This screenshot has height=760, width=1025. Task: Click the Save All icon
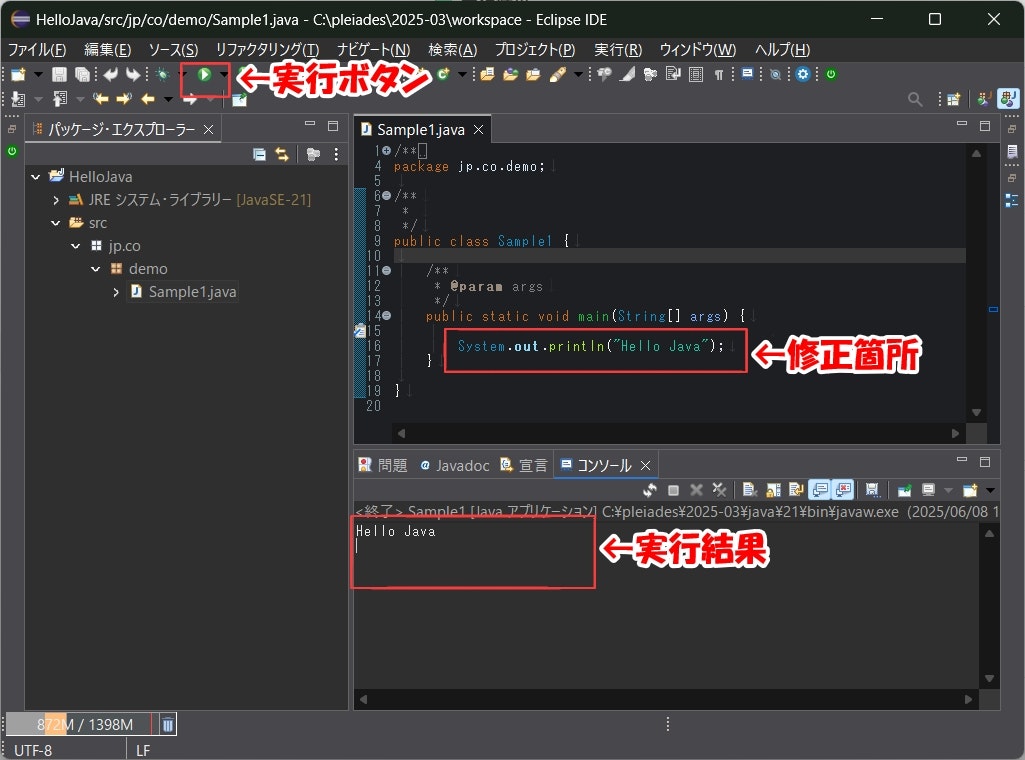[x=82, y=74]
